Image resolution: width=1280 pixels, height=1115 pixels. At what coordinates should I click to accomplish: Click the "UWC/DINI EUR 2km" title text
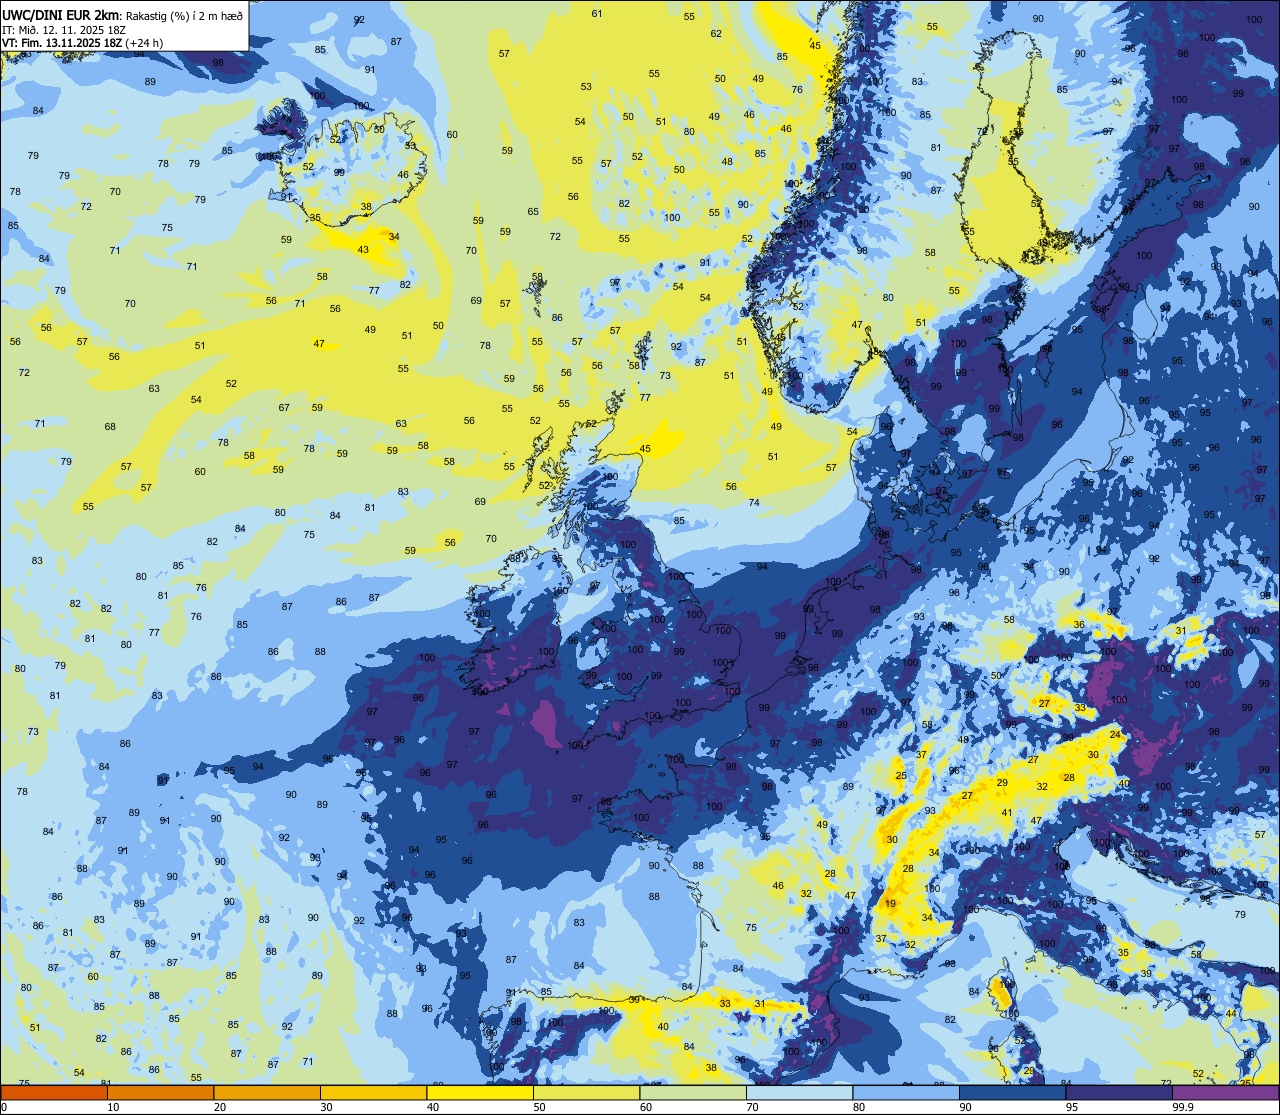(61, 15)
